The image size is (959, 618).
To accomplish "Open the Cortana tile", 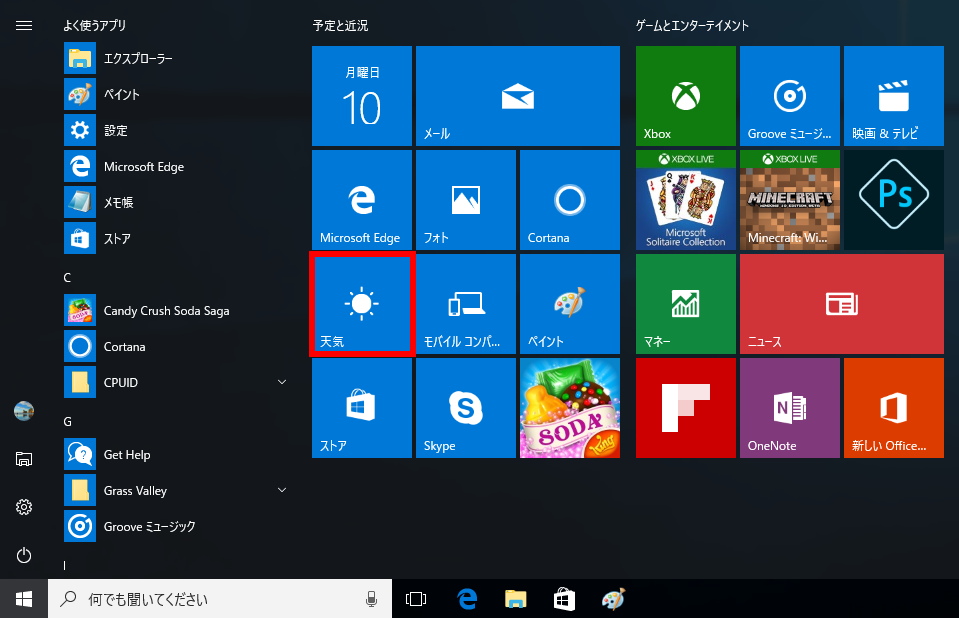I will tap(569, 200).
